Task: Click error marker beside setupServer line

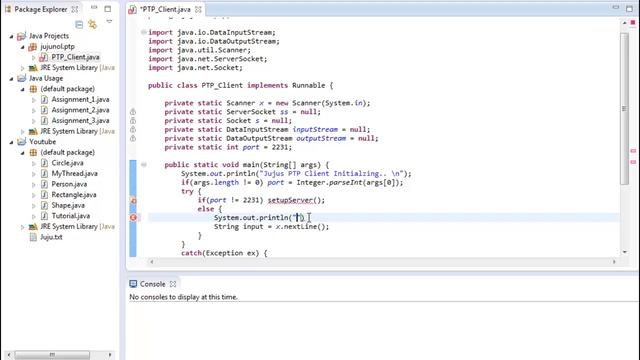Action: [133, 200]
